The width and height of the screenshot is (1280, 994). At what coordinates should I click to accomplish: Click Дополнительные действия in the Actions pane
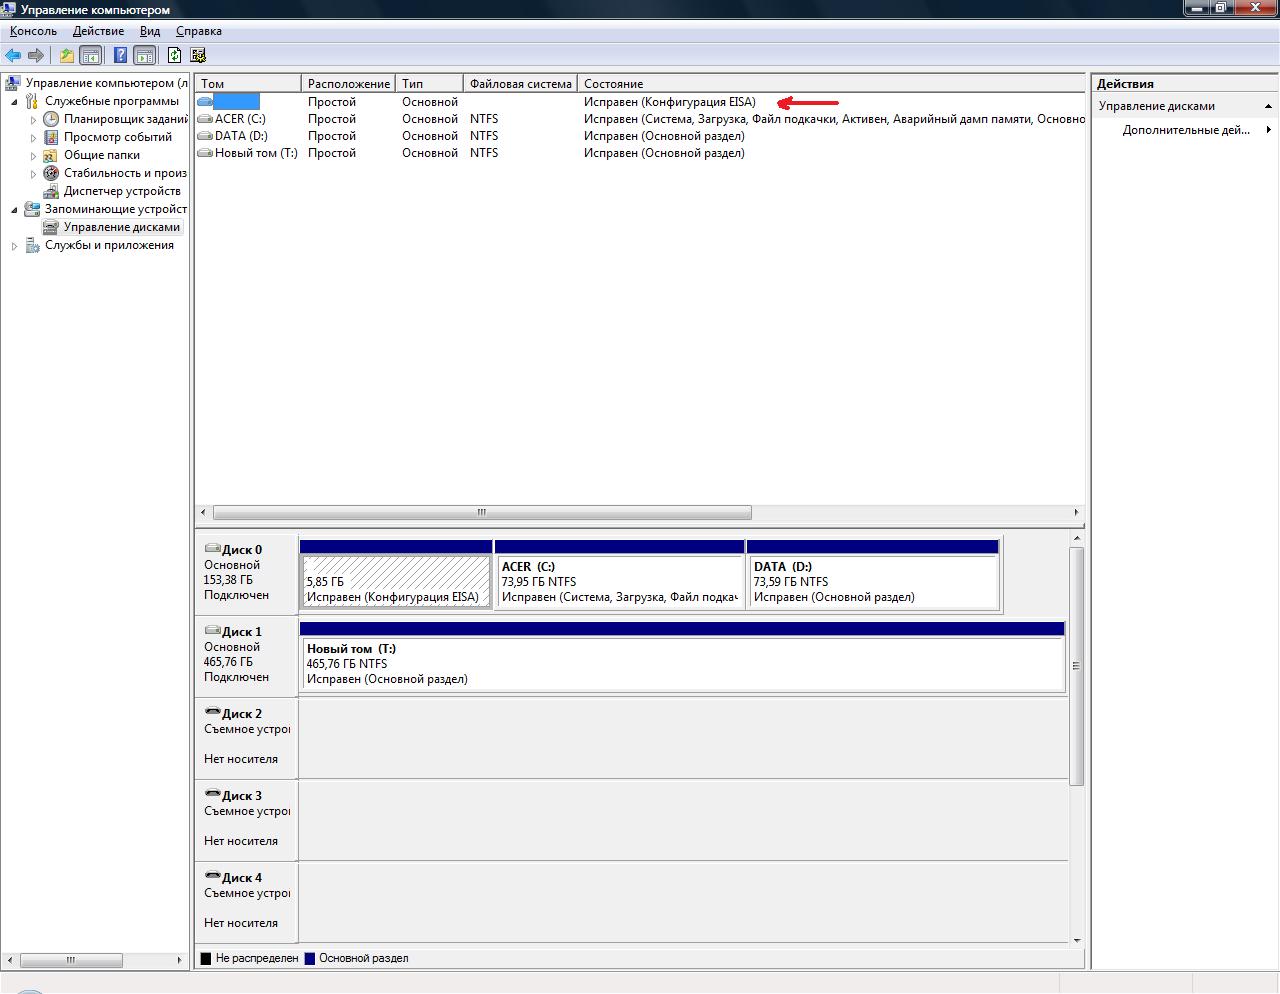click(x=1185, y=130)
